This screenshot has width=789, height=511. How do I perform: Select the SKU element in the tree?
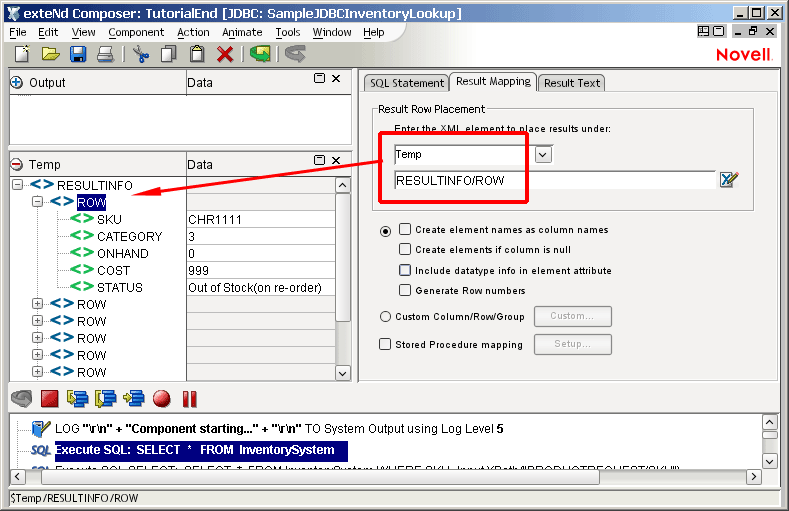tap(109, 219)
